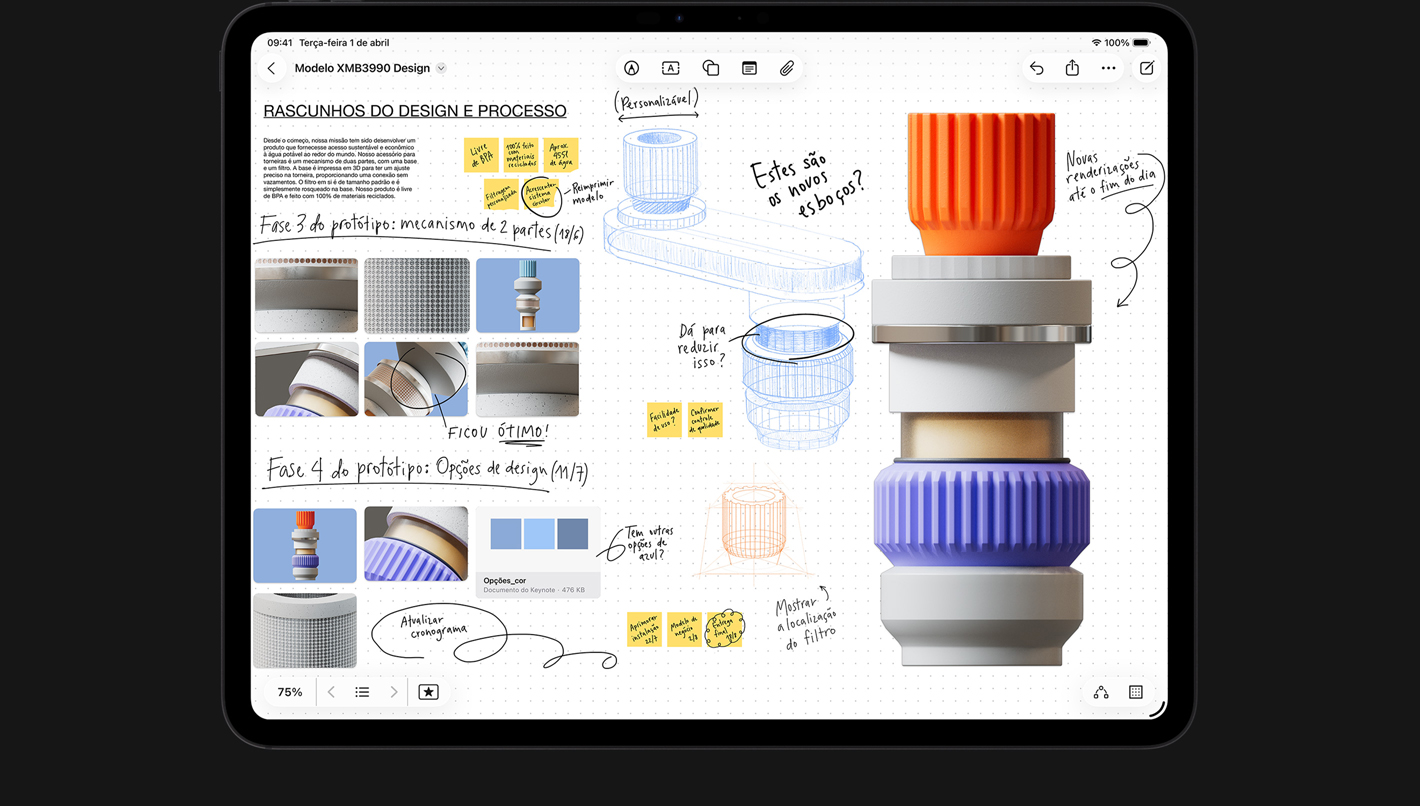Select the drawing pen tool
Viewport: 1420px width, 806px height.
[632, 68]
